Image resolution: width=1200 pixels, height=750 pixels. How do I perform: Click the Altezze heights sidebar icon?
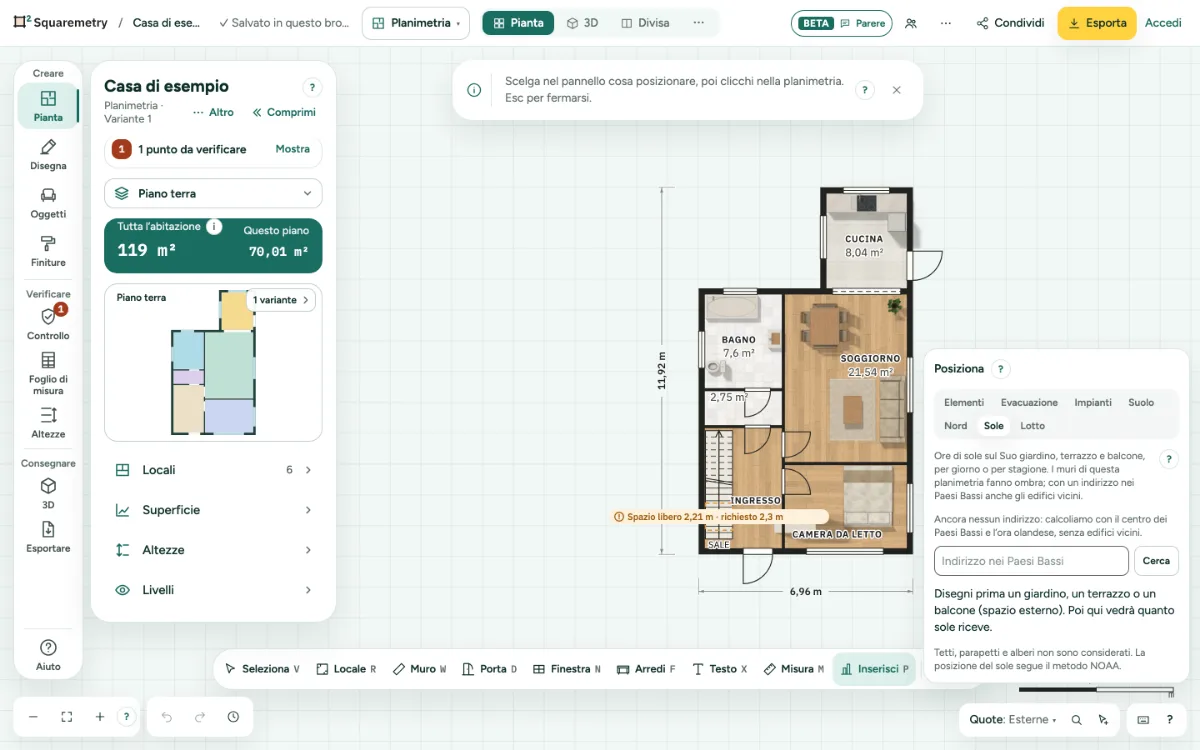point(48,422)
